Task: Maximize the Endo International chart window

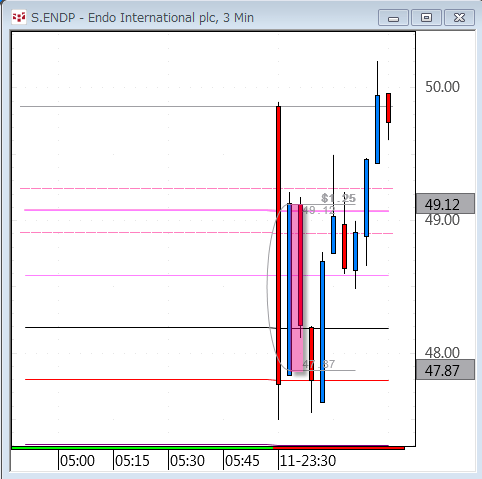Action: pyautogui.click(x=426, y=18)
